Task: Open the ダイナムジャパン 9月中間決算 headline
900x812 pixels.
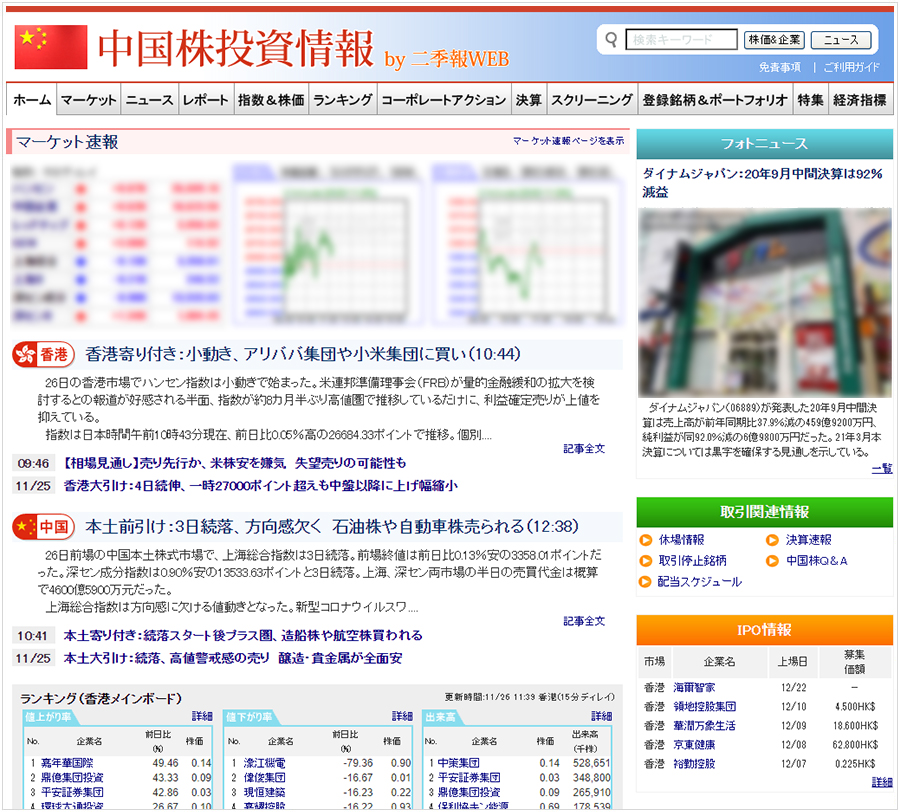Action: 762,182
